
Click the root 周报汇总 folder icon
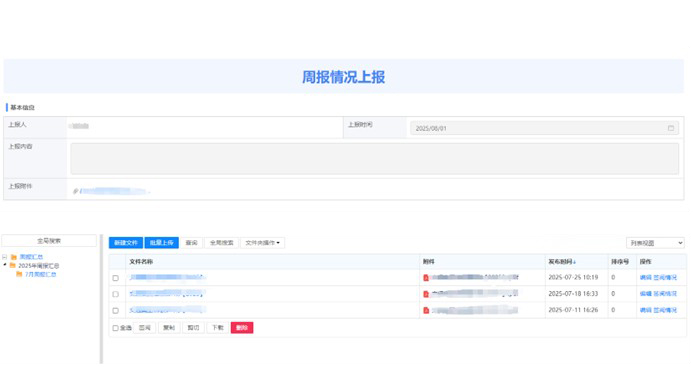tap(14, 257)
